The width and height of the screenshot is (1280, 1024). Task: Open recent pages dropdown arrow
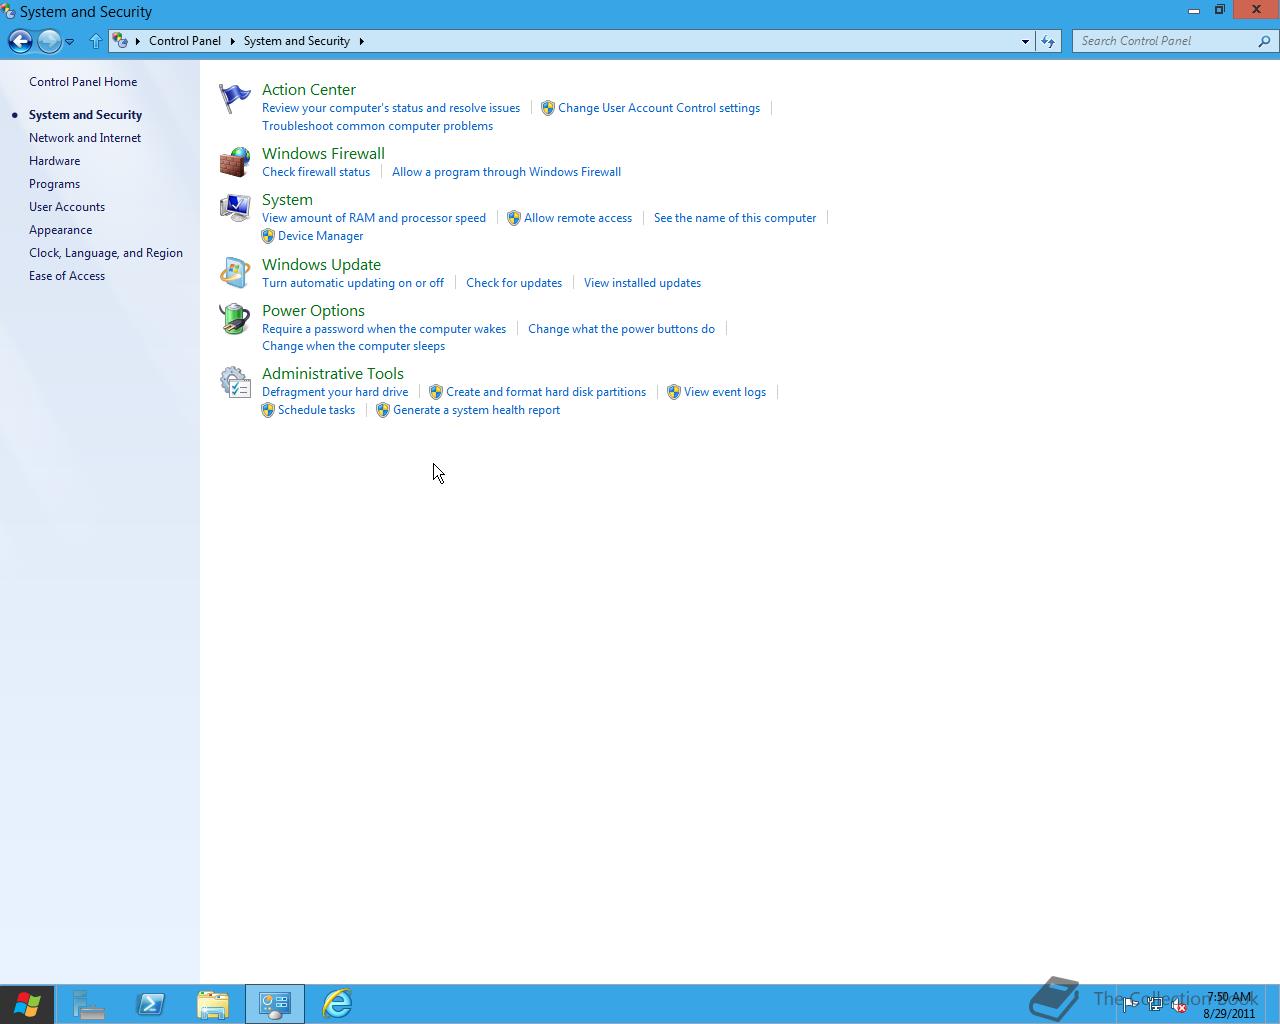[69, 41]
